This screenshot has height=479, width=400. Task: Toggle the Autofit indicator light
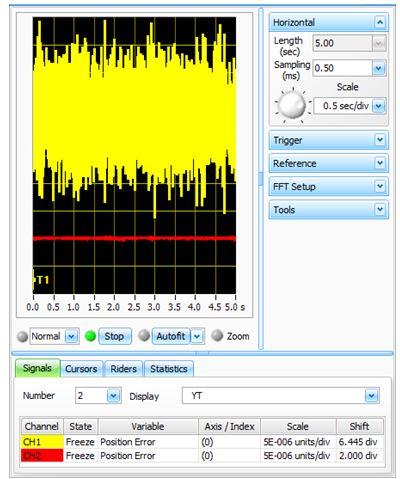click(x=144, y=335)
